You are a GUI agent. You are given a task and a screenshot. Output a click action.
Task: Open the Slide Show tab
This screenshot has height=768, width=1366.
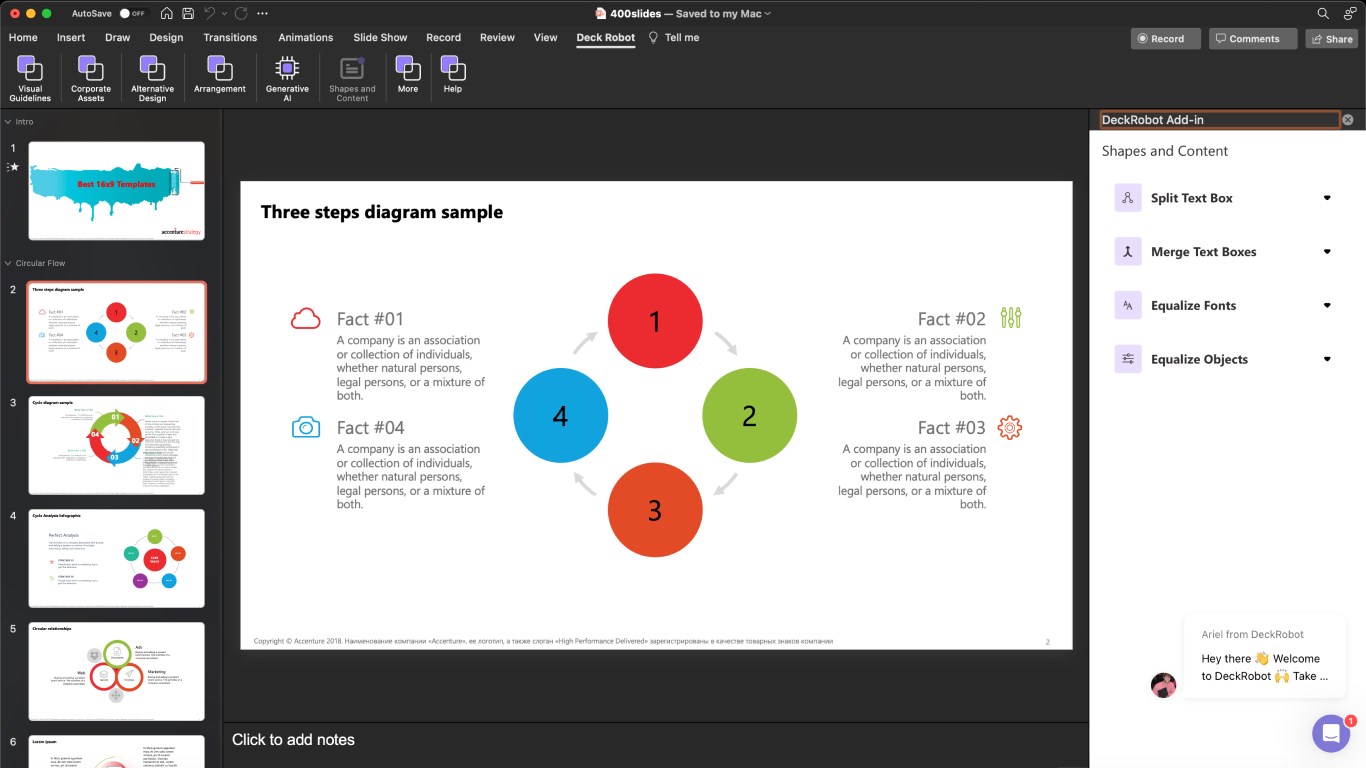[x=380, y=37]
